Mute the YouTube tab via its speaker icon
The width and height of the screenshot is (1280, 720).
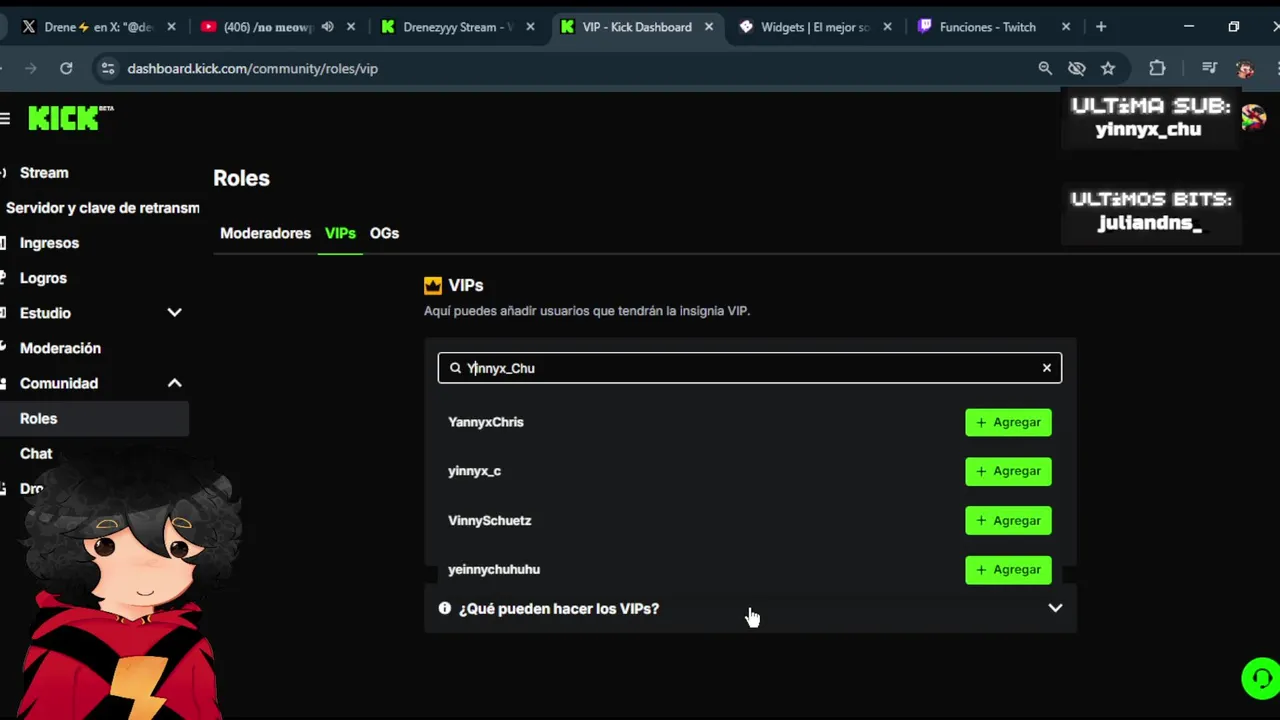327,27
